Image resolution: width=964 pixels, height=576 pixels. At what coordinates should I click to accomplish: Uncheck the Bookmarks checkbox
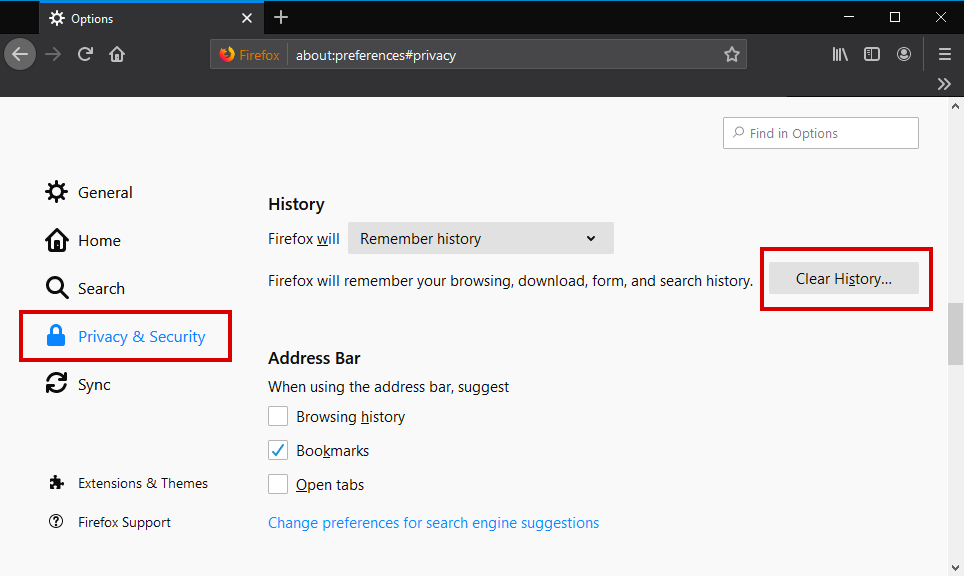coord(278,451)
